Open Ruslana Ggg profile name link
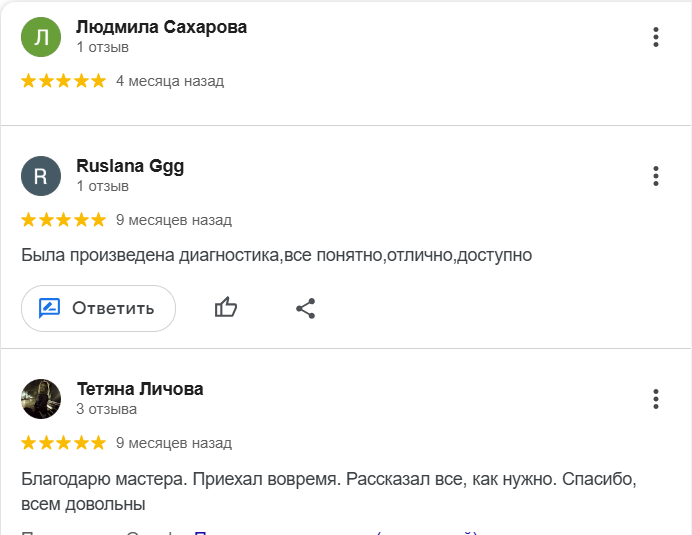This screenshot has width=692, height=535. pos(130,166)
